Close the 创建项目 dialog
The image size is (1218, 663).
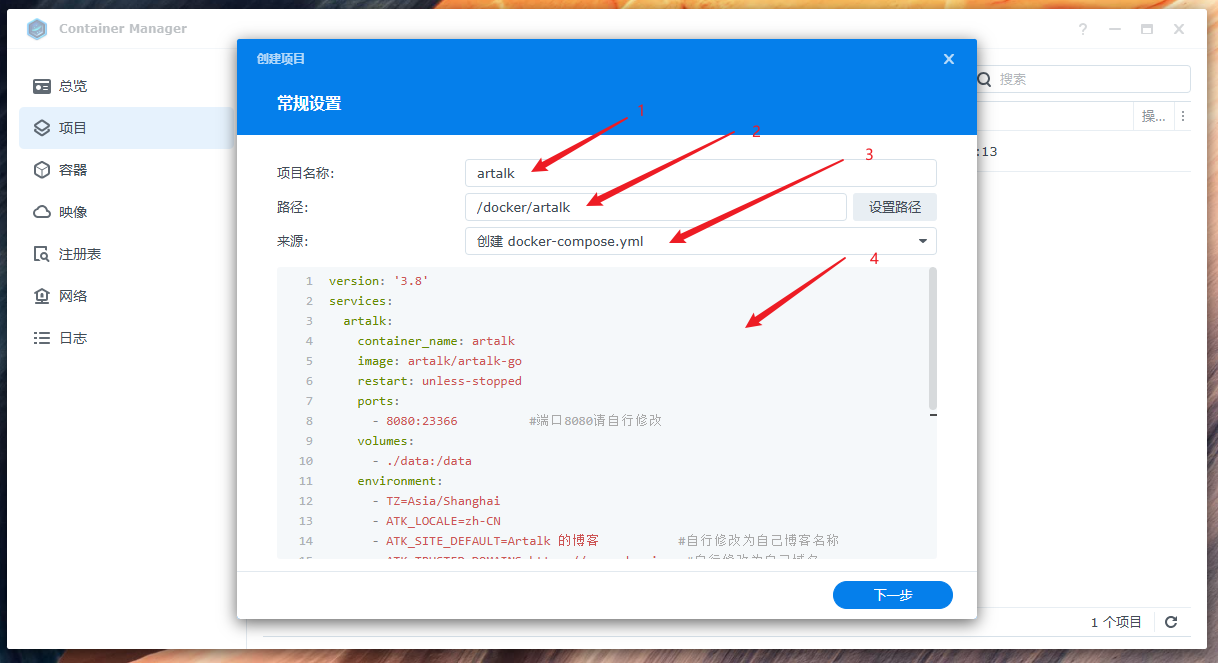[x=949, y=59]
